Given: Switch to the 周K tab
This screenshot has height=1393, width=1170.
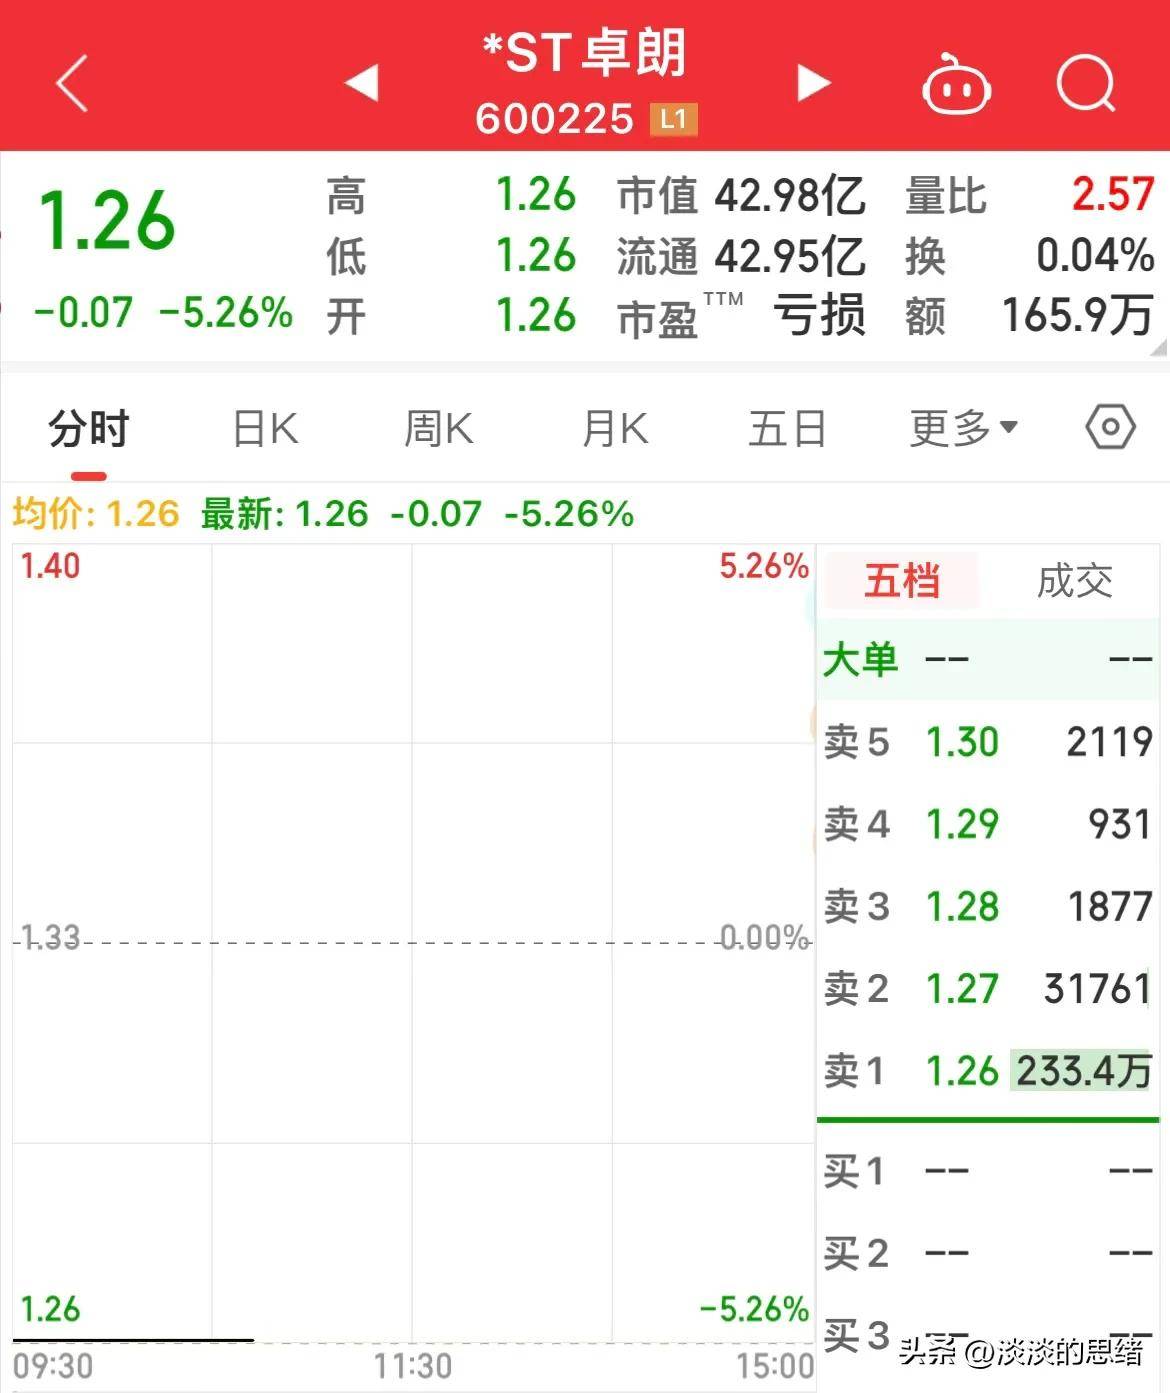Looking at the screenshot, I should [x=438, y=429].
